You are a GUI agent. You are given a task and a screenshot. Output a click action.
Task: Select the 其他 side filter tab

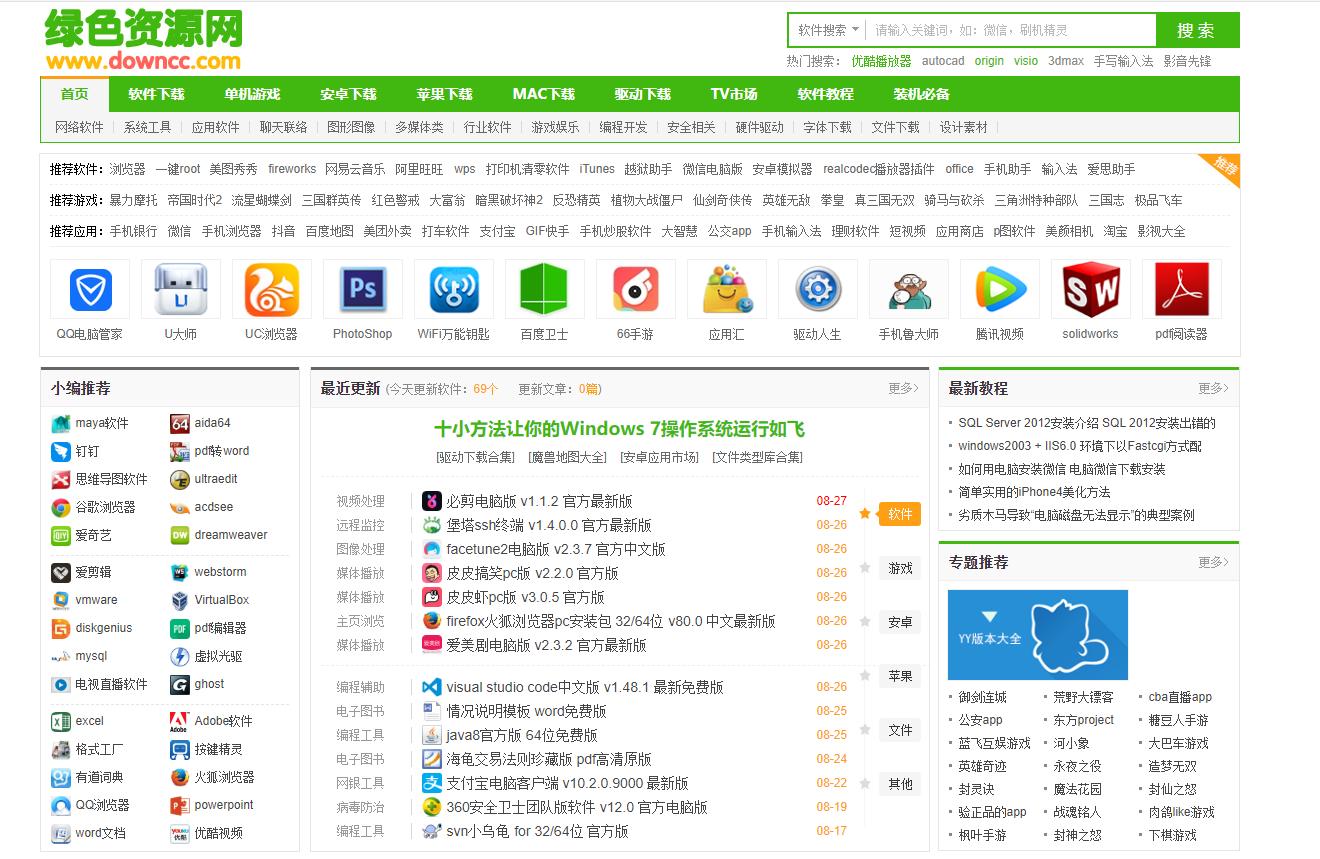pos(900,784)
